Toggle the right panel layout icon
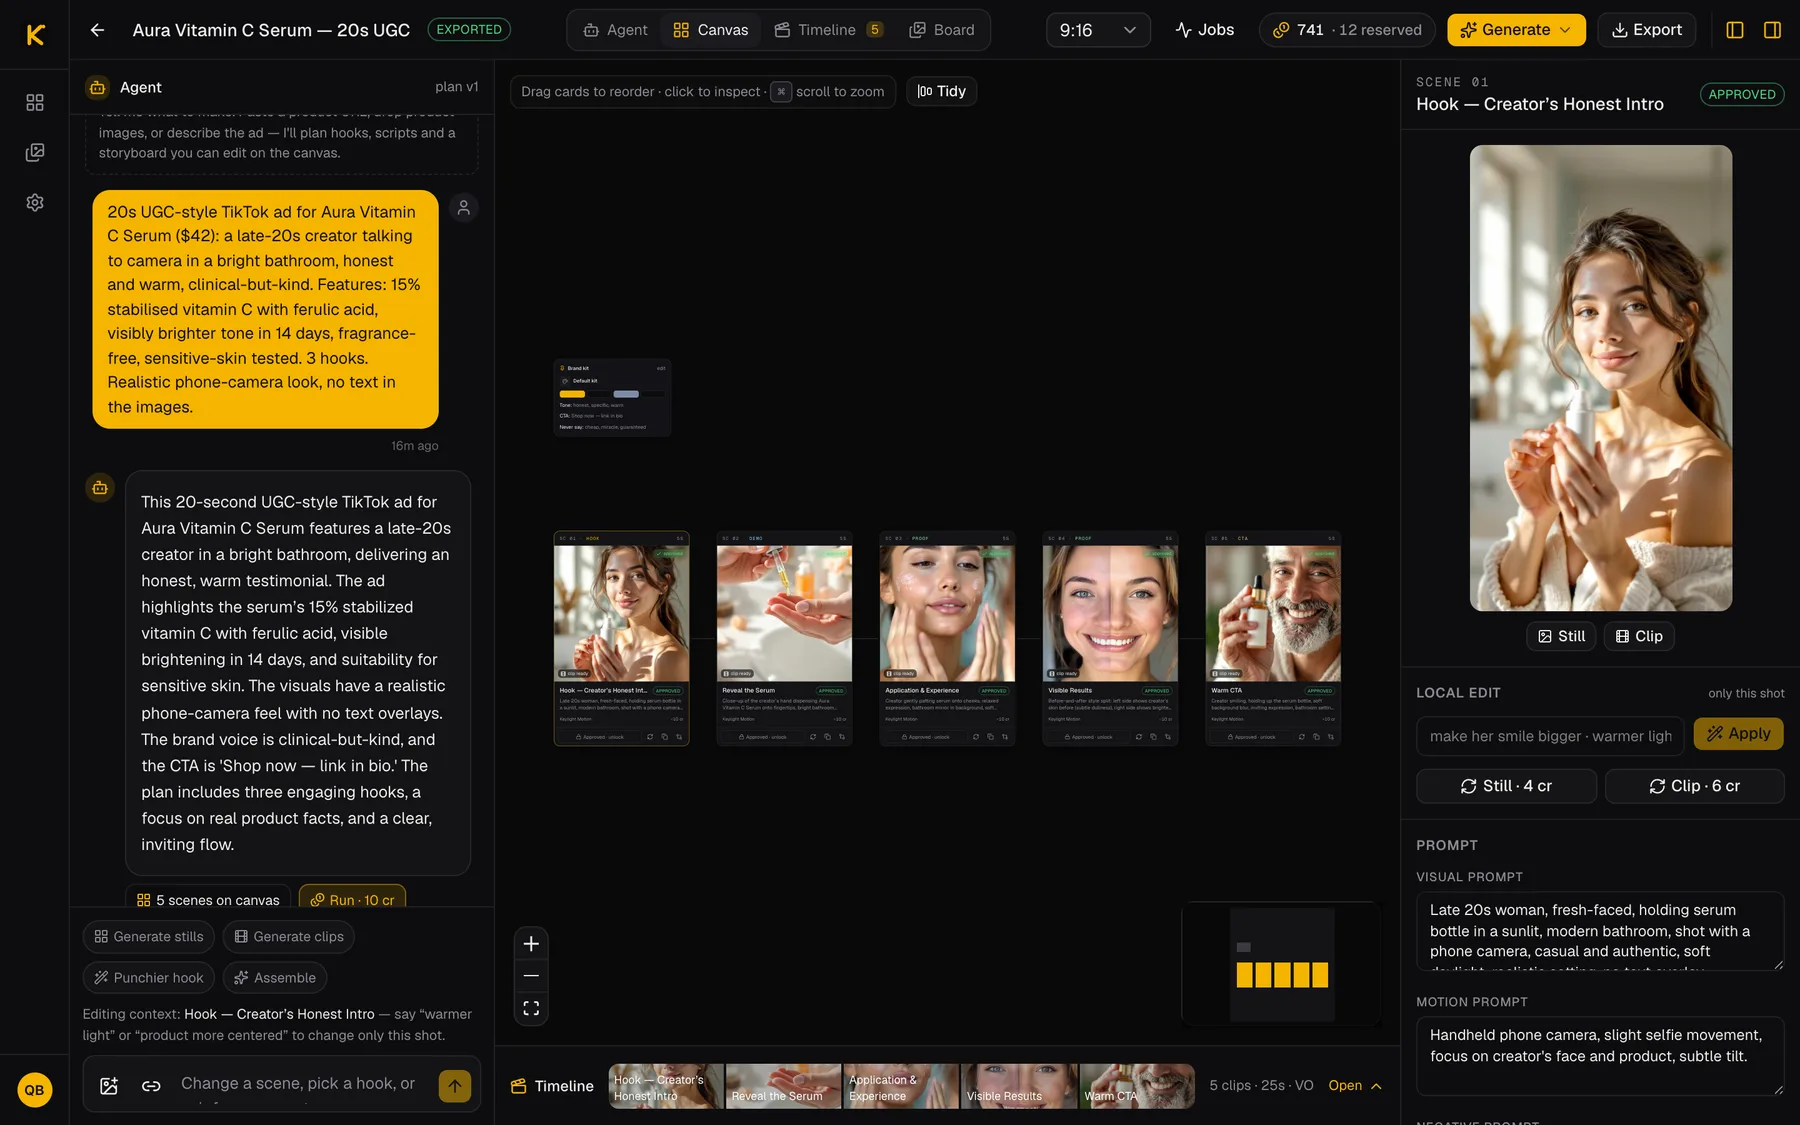This screenshot has height=1125, width=1800. click(x=1772, y=30)
